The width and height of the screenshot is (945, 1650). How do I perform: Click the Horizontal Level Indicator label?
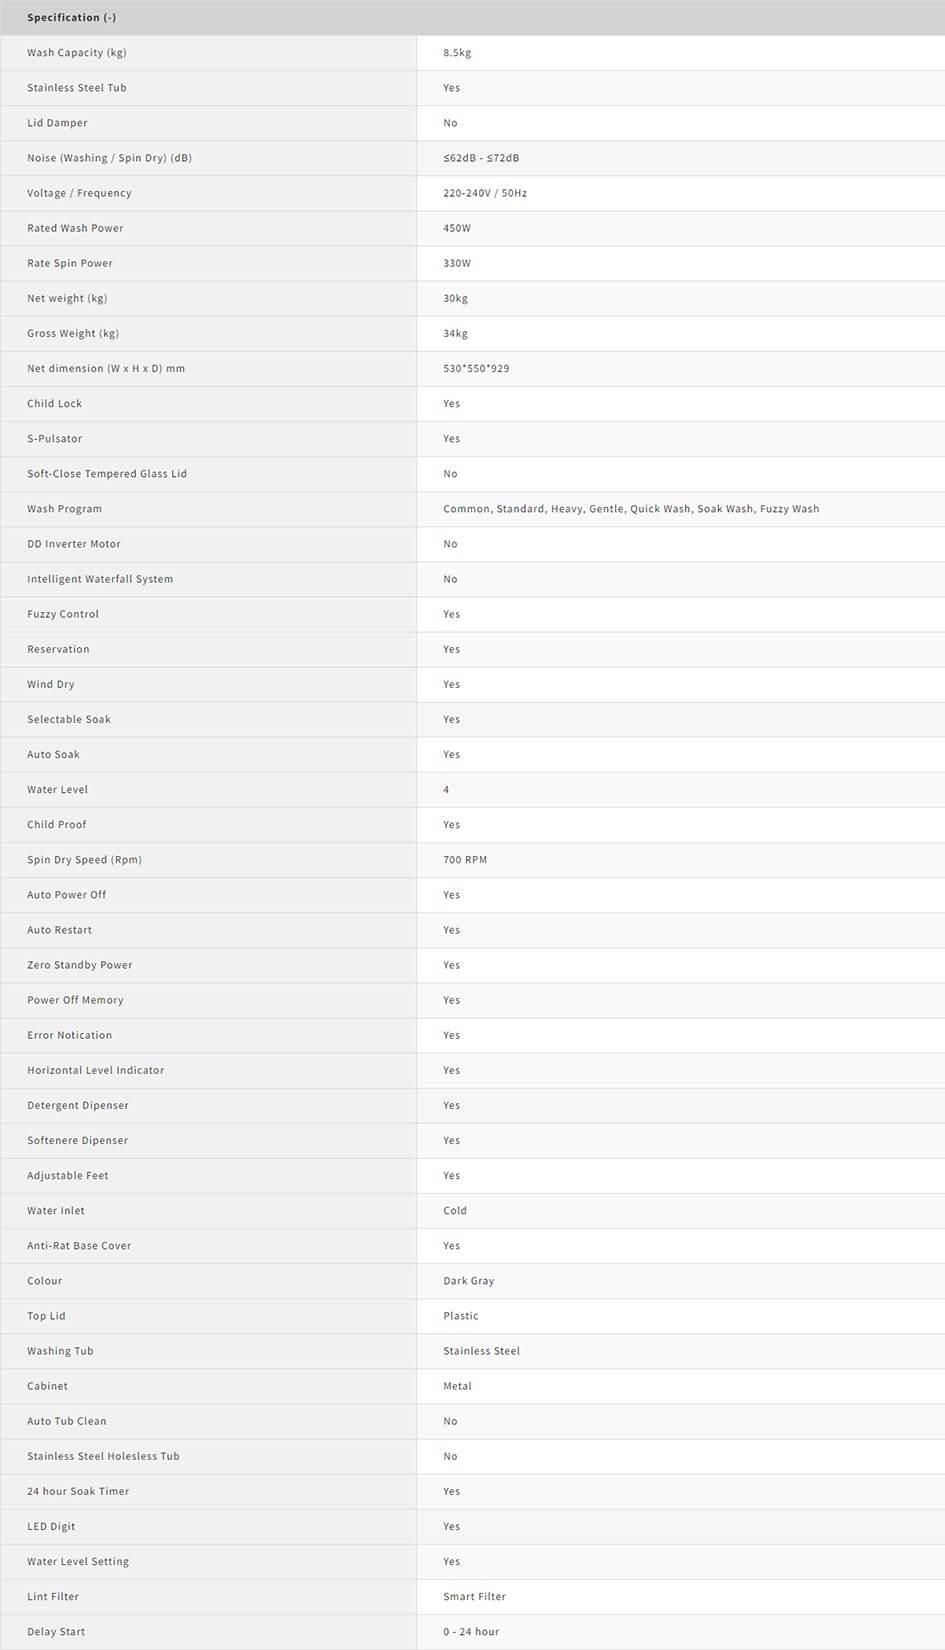pyautogui.click(x=96, y=1070)
